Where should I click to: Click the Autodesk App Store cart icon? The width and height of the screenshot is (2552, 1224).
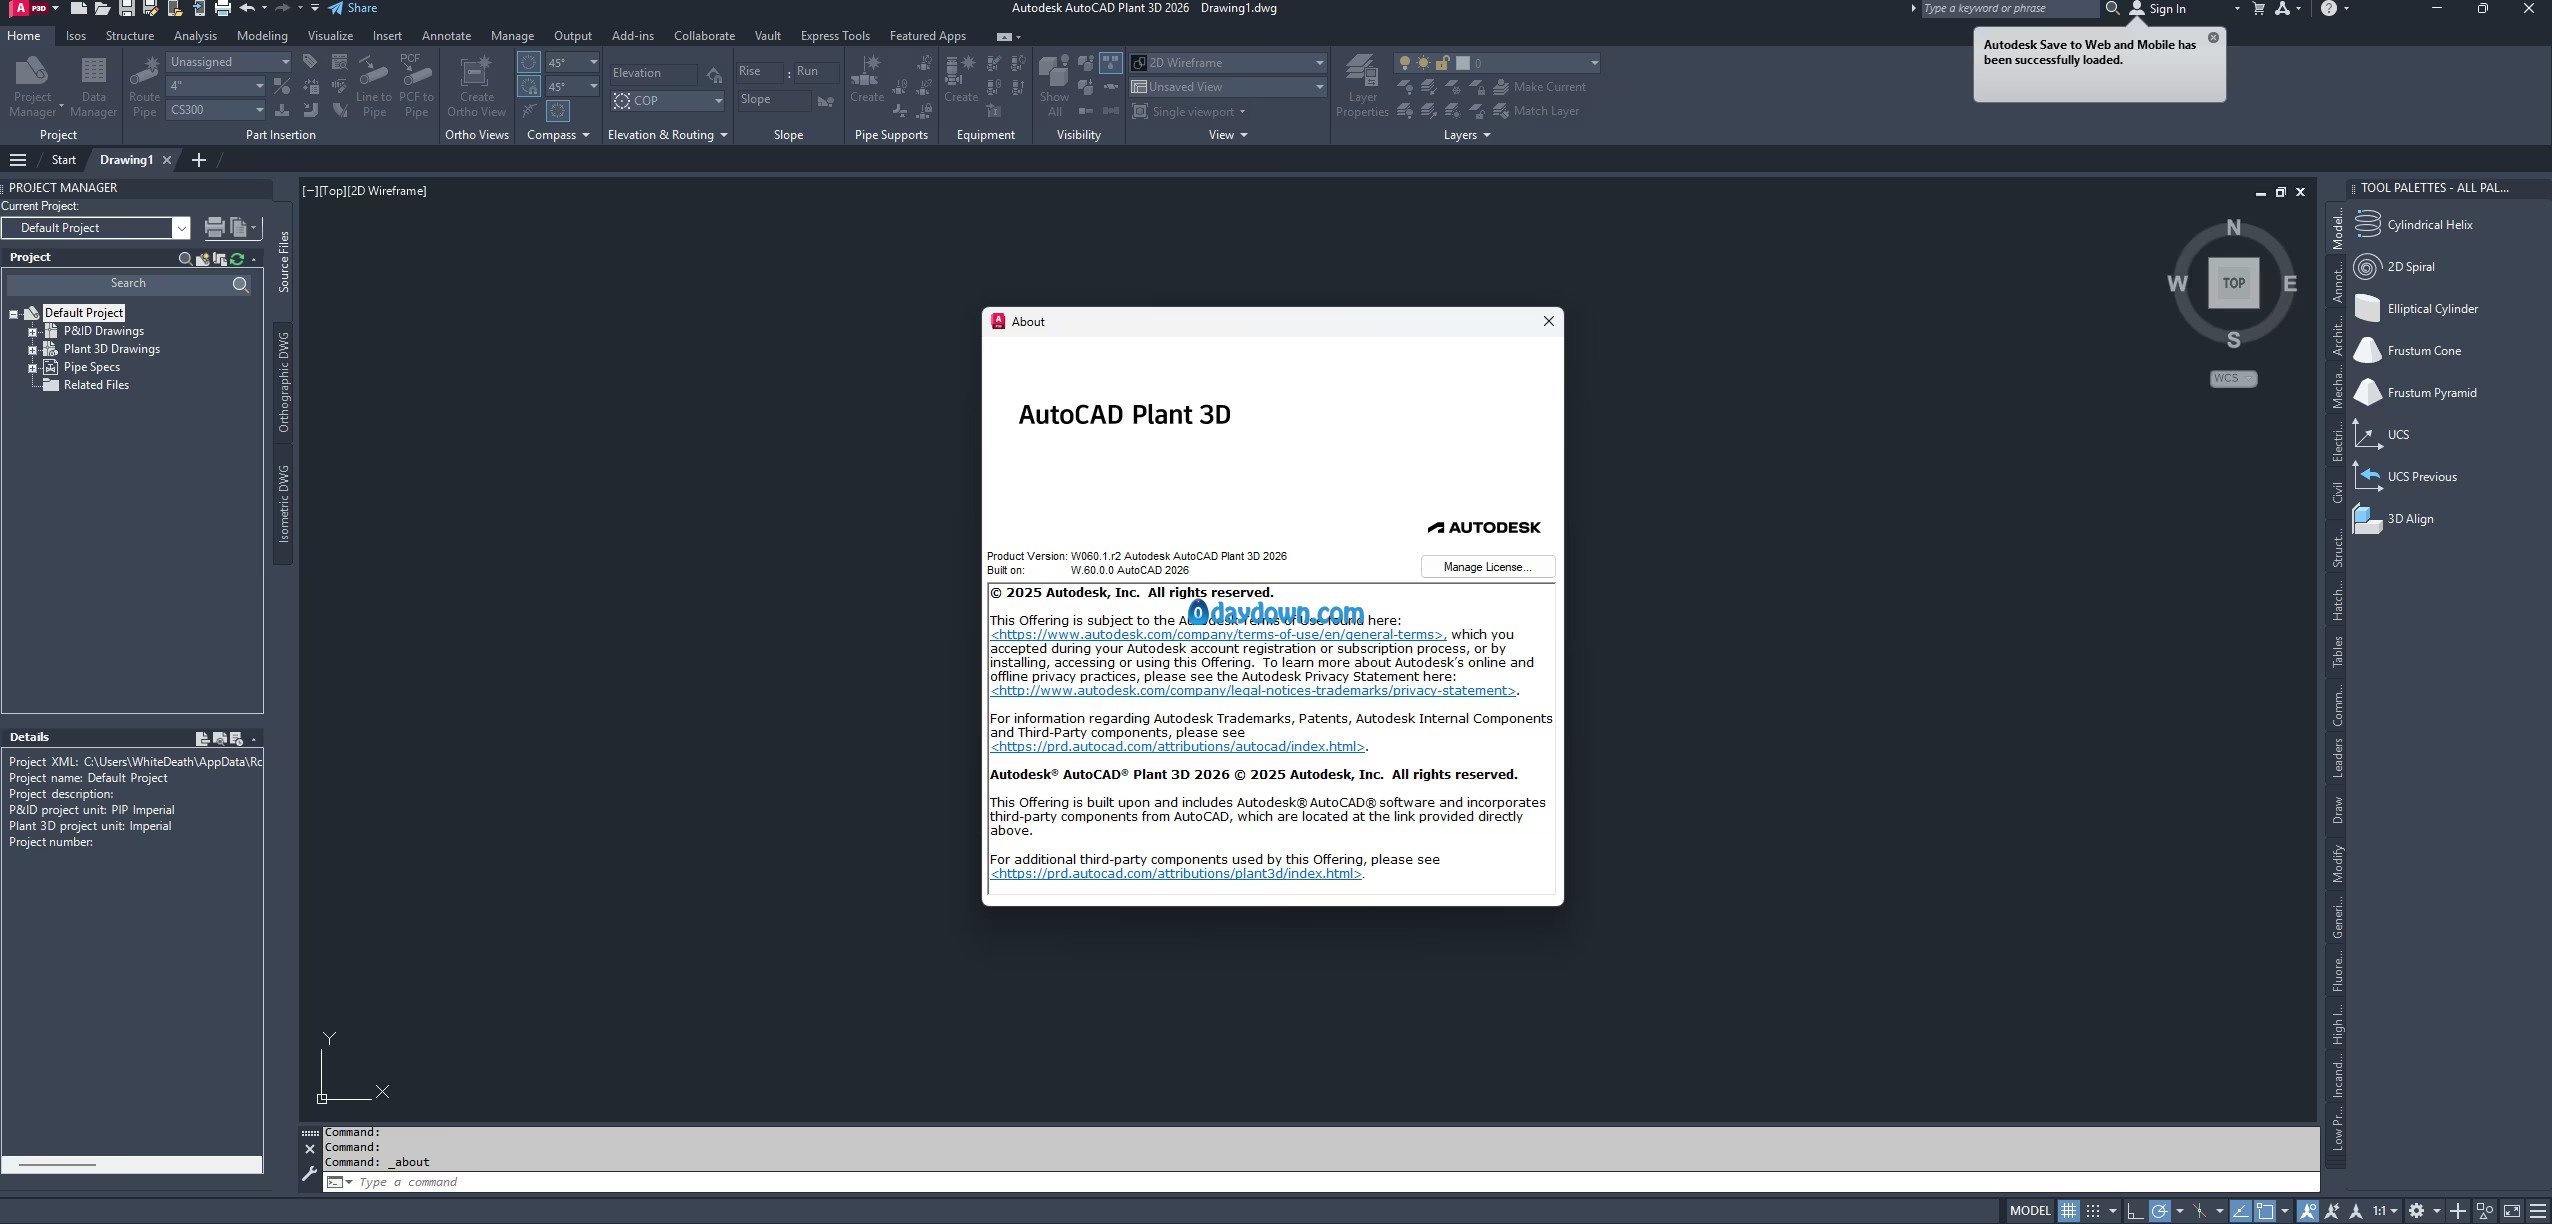[2258, 8]
